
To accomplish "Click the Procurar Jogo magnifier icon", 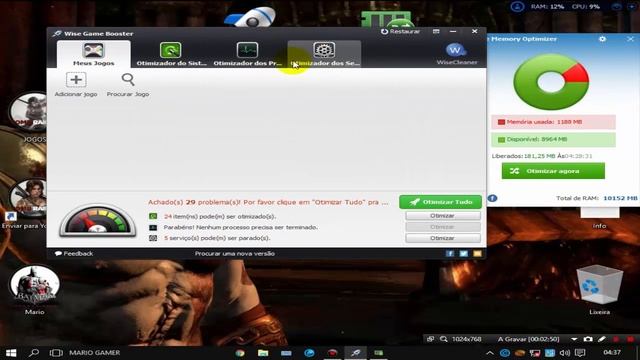I will pyautogui.click(x=128, y=80).
